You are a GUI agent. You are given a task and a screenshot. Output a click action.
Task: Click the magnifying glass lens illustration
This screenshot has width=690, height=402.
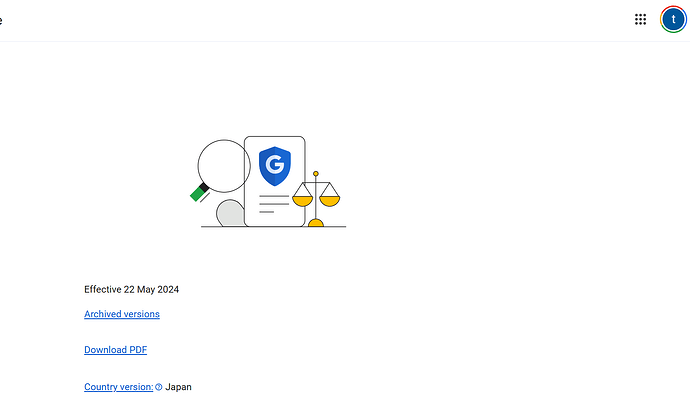224,166
